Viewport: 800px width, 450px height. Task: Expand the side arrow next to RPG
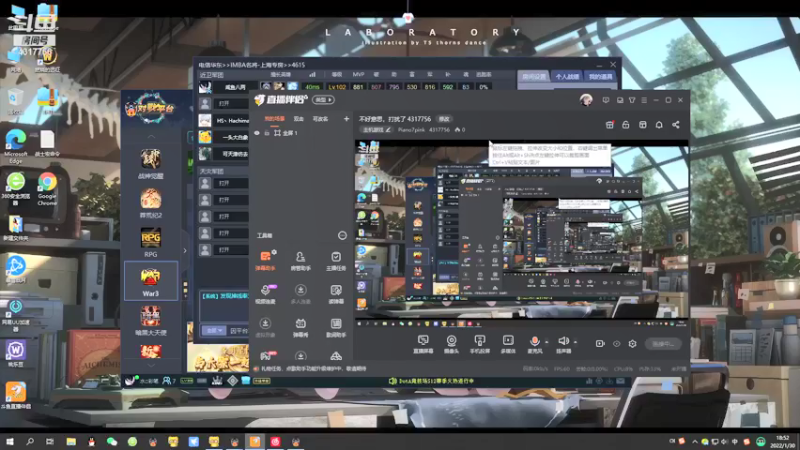185,251
